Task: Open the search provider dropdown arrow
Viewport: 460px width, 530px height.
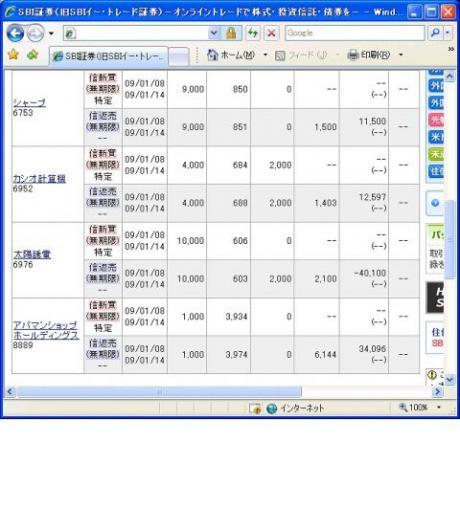Action: click(448, 33)
